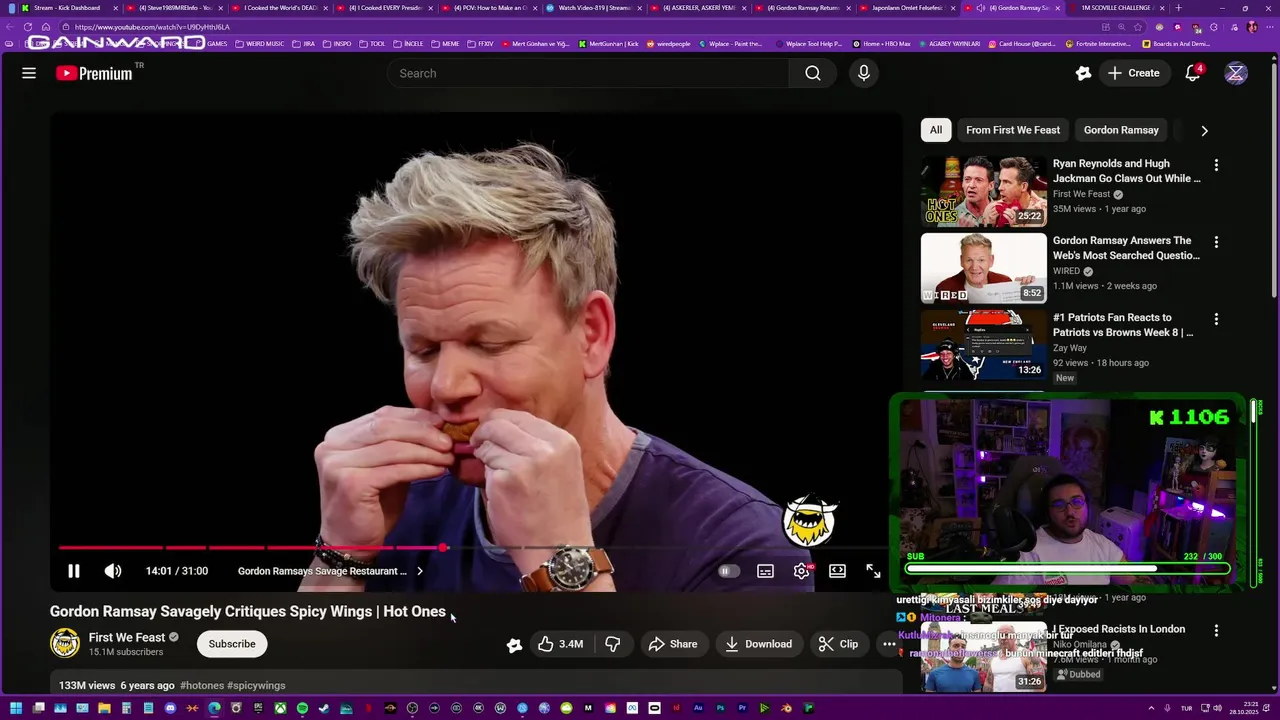Image resolution: width=1280 pixels, height=720 pixels.
Task: Open Windows Start menu
Action: 16,709
